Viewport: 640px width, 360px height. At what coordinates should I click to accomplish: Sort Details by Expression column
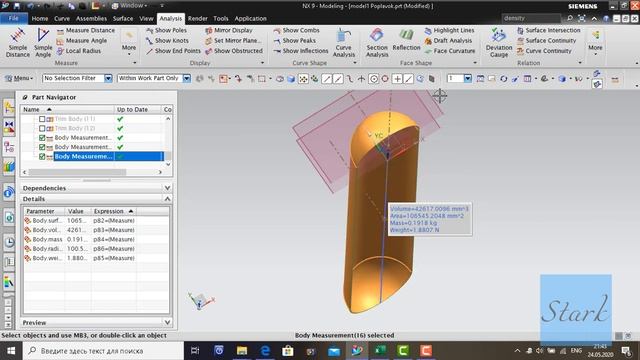click(x=113, y=211)
